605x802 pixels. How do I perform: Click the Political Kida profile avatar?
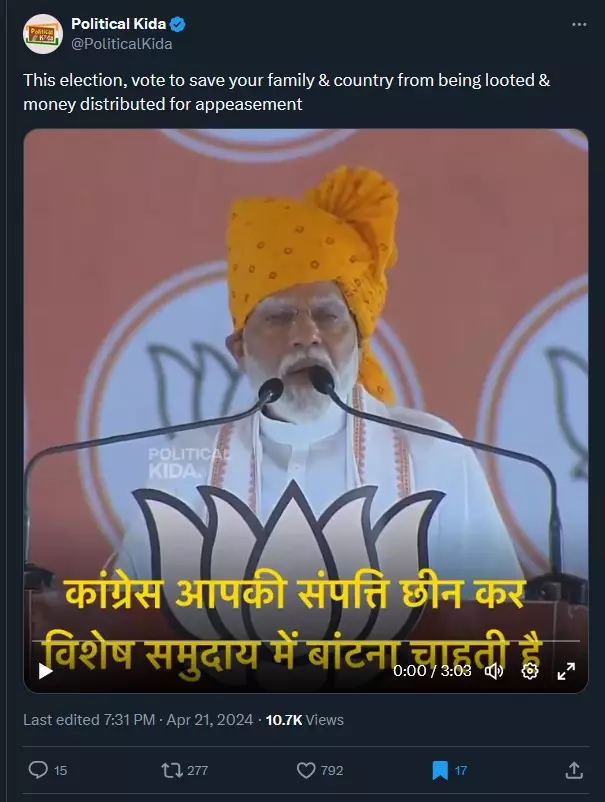pyautogui.click(x=42, y=34)
